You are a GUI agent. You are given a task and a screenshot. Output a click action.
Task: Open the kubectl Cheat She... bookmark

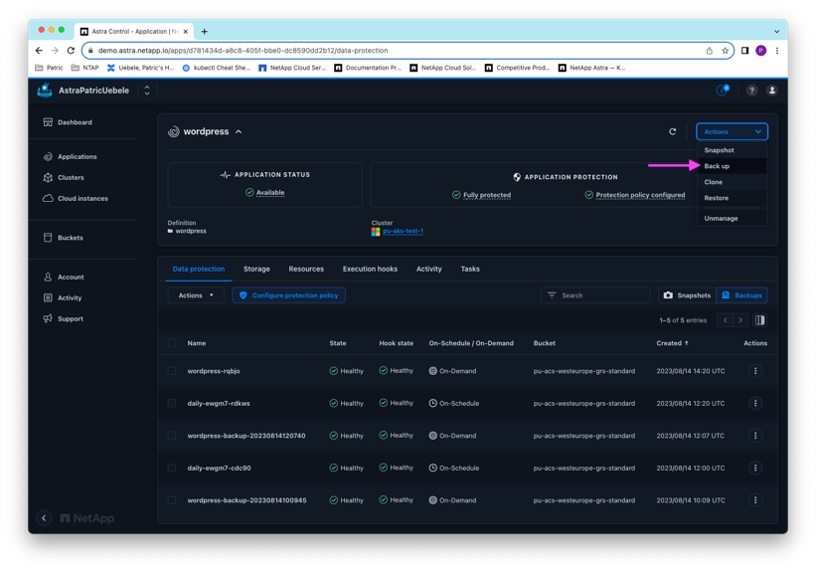coord(216,68)
